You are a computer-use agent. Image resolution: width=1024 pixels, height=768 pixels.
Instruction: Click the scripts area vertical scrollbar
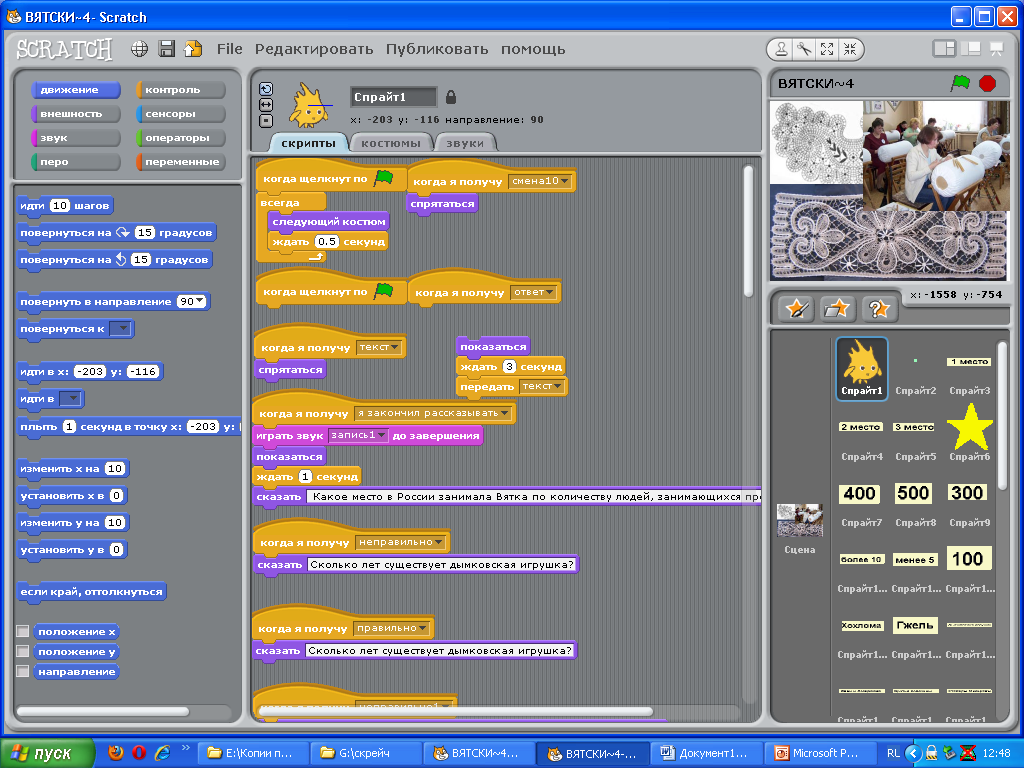click(748, 232)
